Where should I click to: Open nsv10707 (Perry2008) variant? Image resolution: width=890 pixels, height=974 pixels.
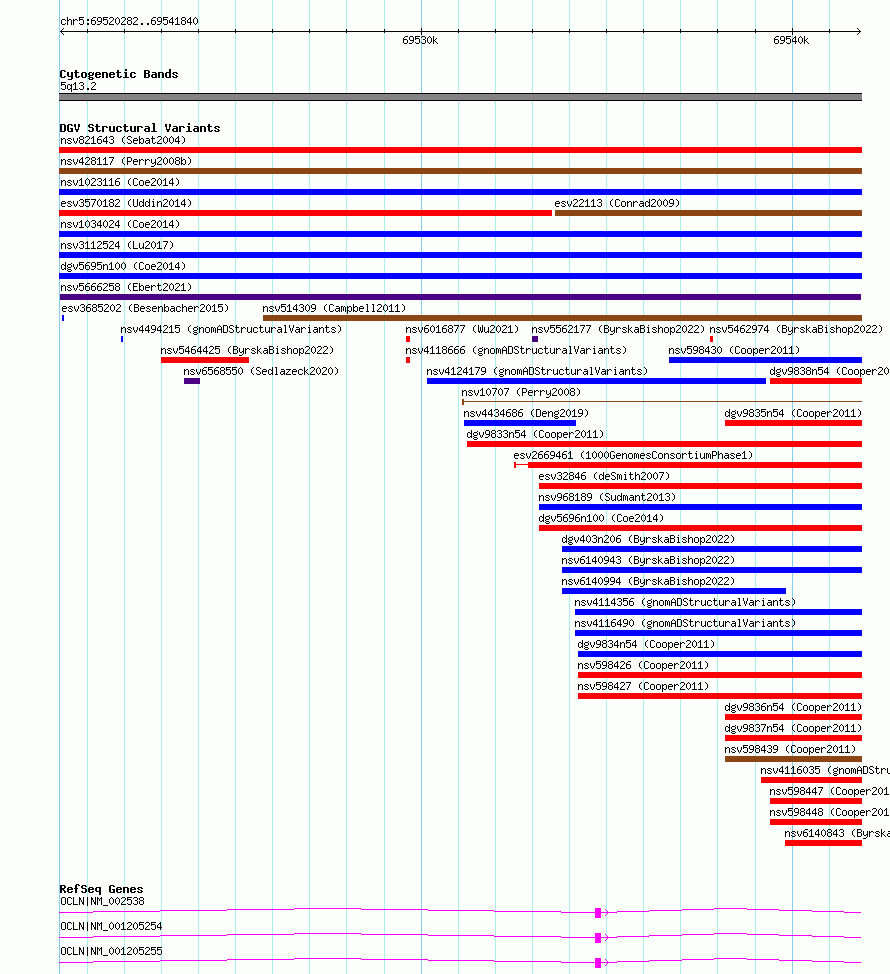click(x=521, y=393)
